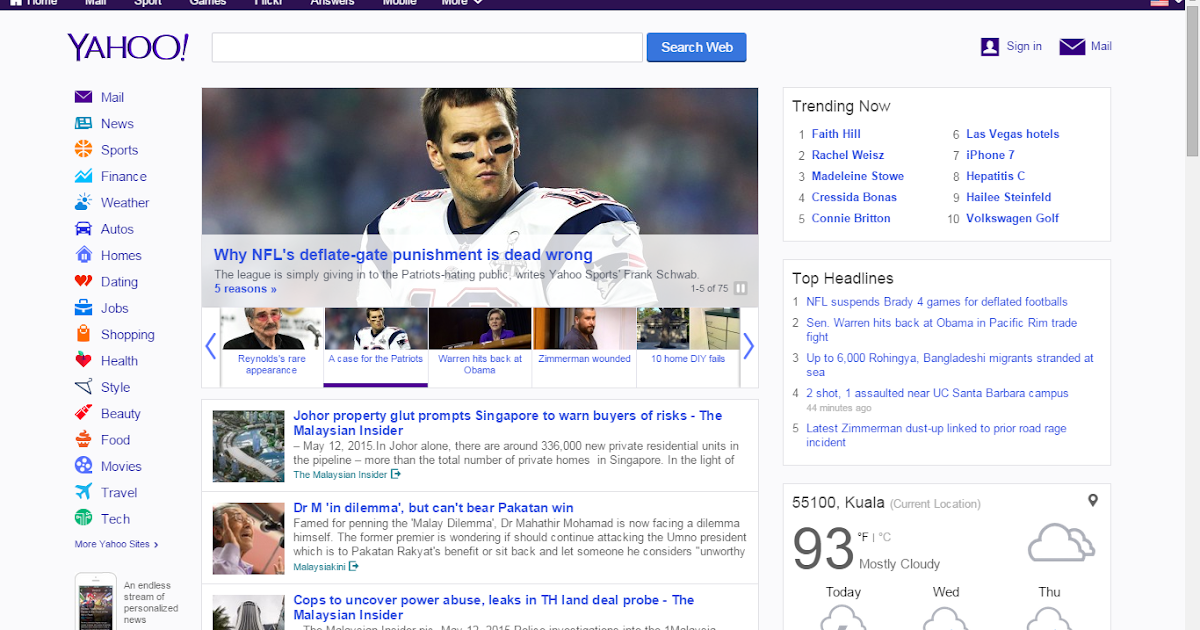
Task: Open headline about NFL suspending Brady
Action: pos(937,302)
